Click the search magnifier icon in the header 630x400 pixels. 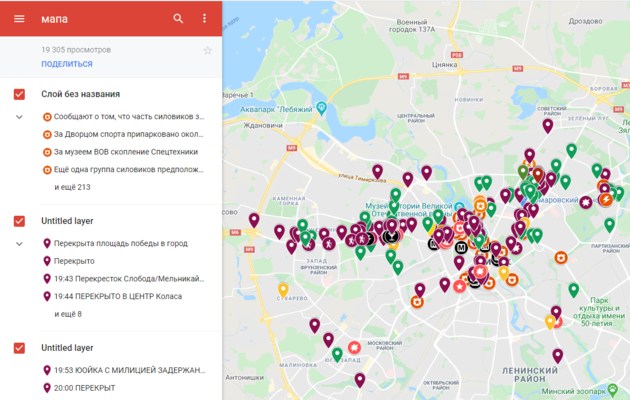(178, 19)
